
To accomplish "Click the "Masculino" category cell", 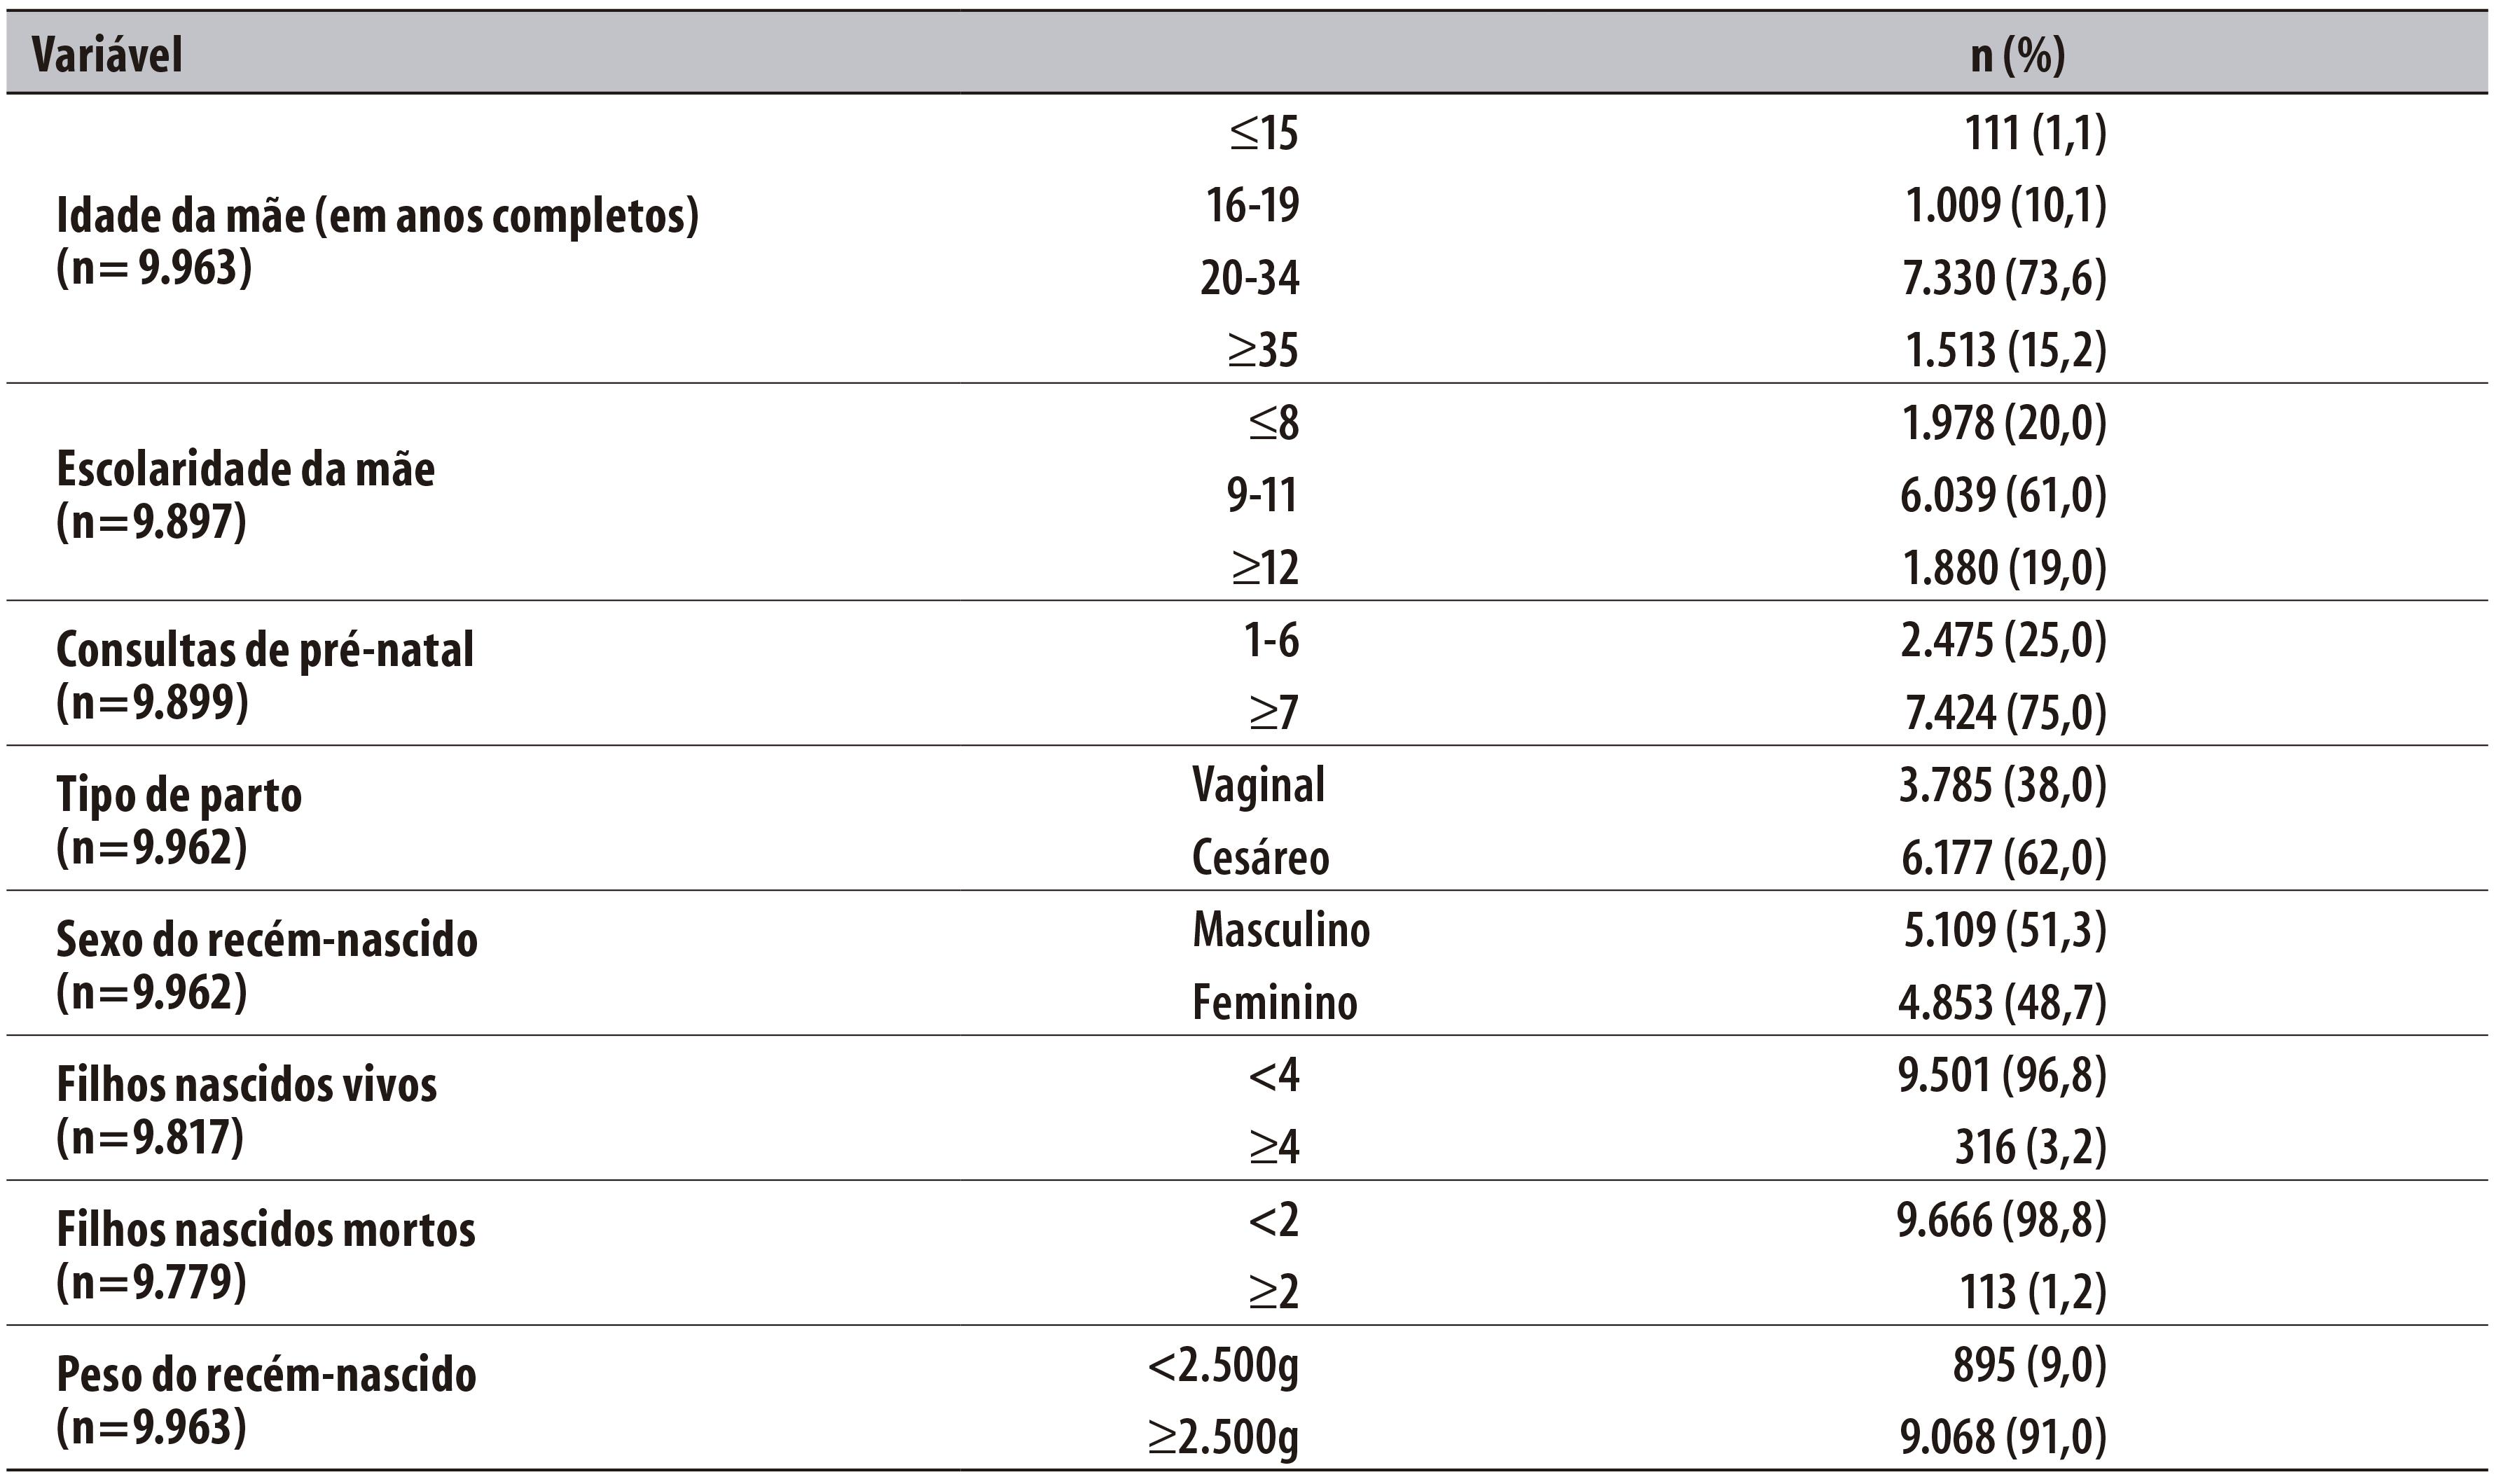I will coord(1281,930).
